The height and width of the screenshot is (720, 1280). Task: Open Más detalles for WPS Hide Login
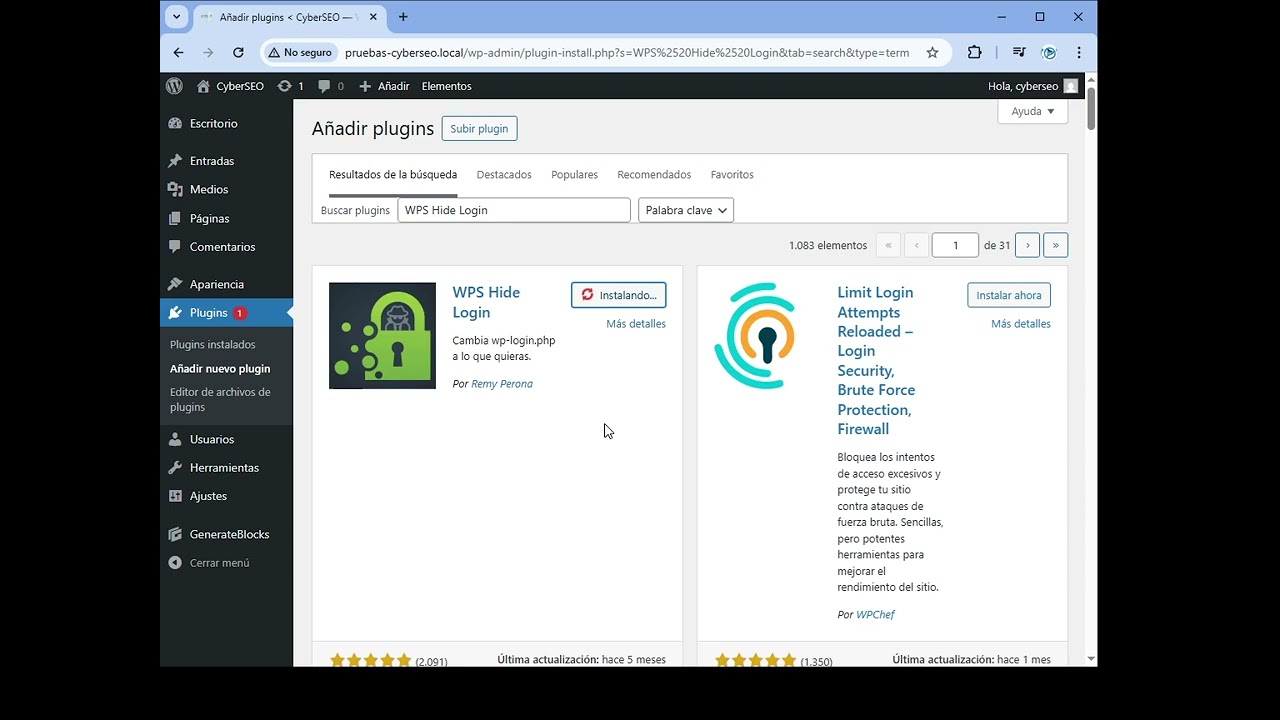tap(636, 324)
